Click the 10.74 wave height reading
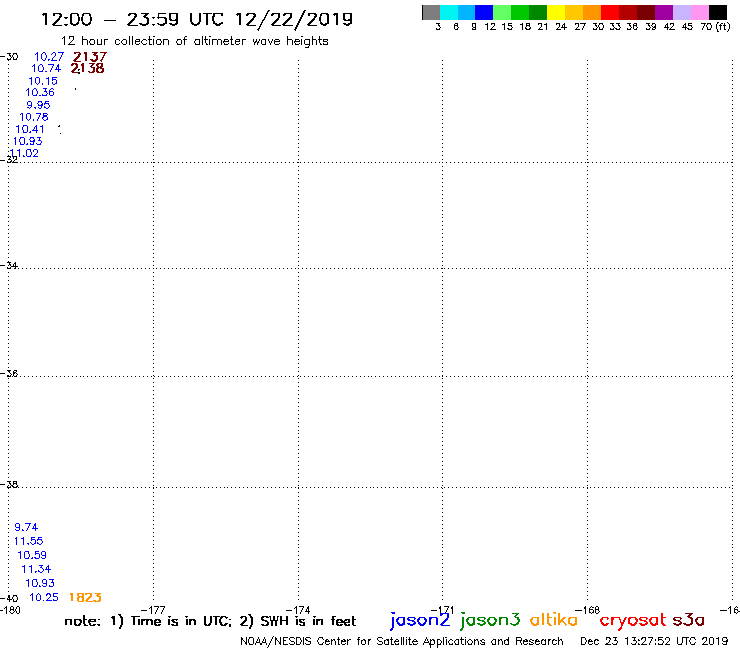Image resolution: width=740 pixels, height=650 pixels. 46,68
